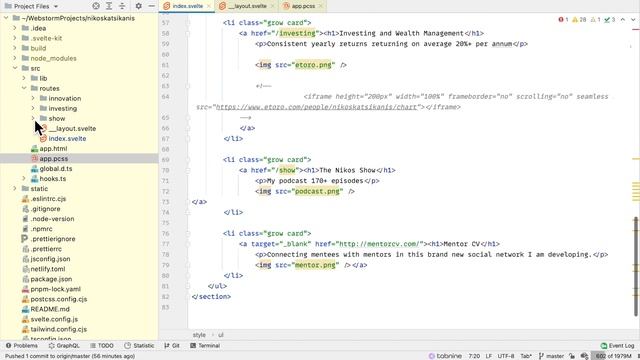Click the 'style' breadcrumb item
The height and width of the screenshot is (360, 640).
pyautogui.click(x=199, y=335)
